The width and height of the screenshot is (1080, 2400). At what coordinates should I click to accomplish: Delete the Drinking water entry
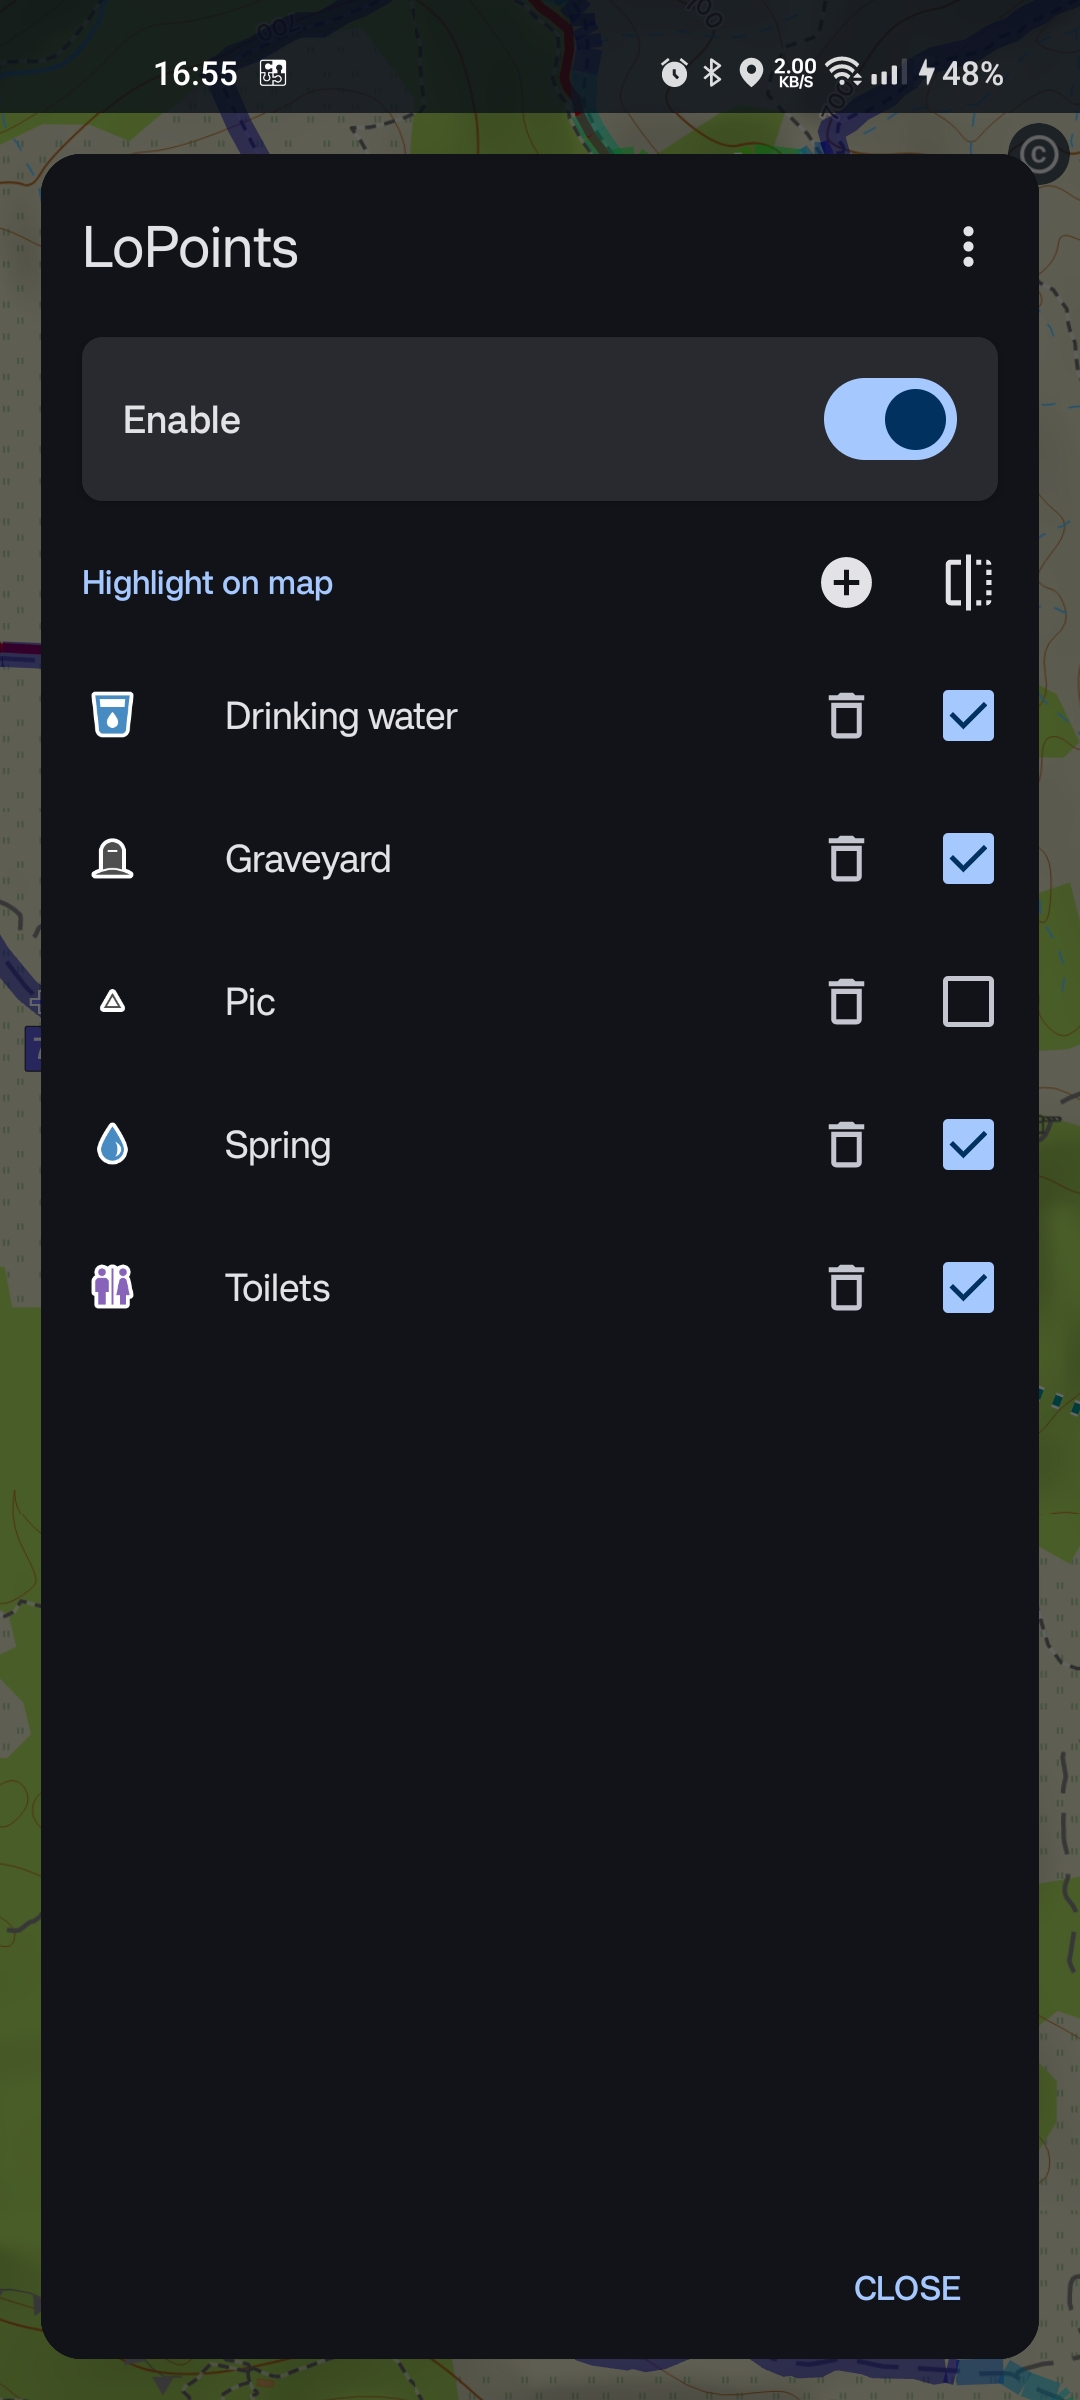coord(846,716)
